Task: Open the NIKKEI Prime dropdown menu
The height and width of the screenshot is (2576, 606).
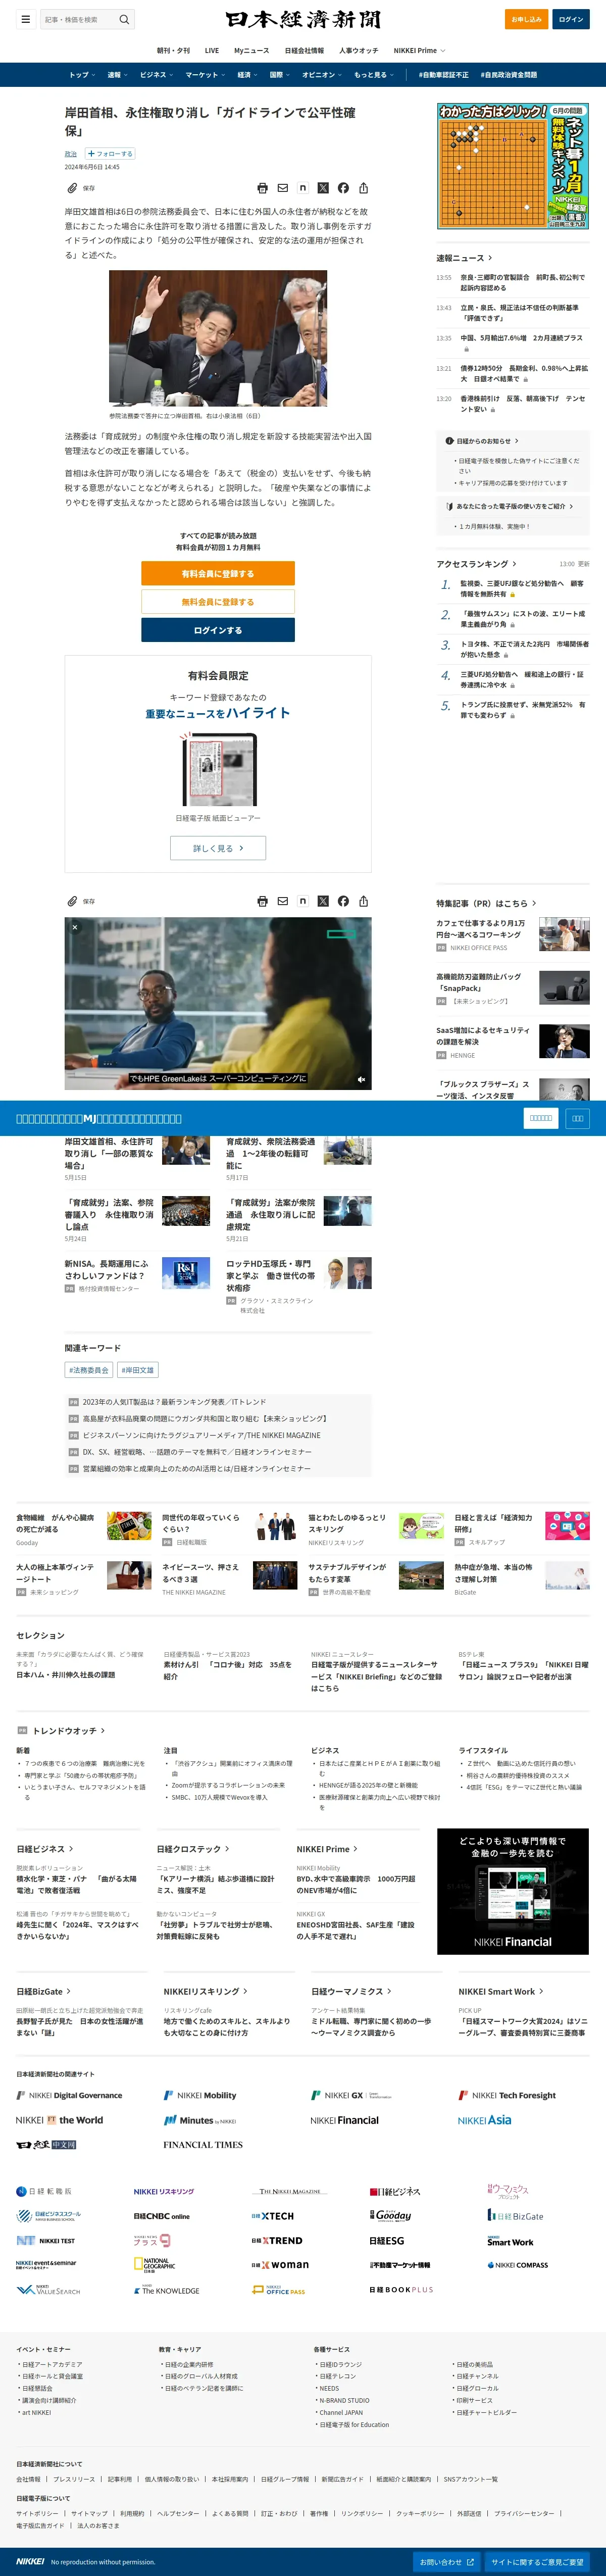Action: click(x=419, y=50)
